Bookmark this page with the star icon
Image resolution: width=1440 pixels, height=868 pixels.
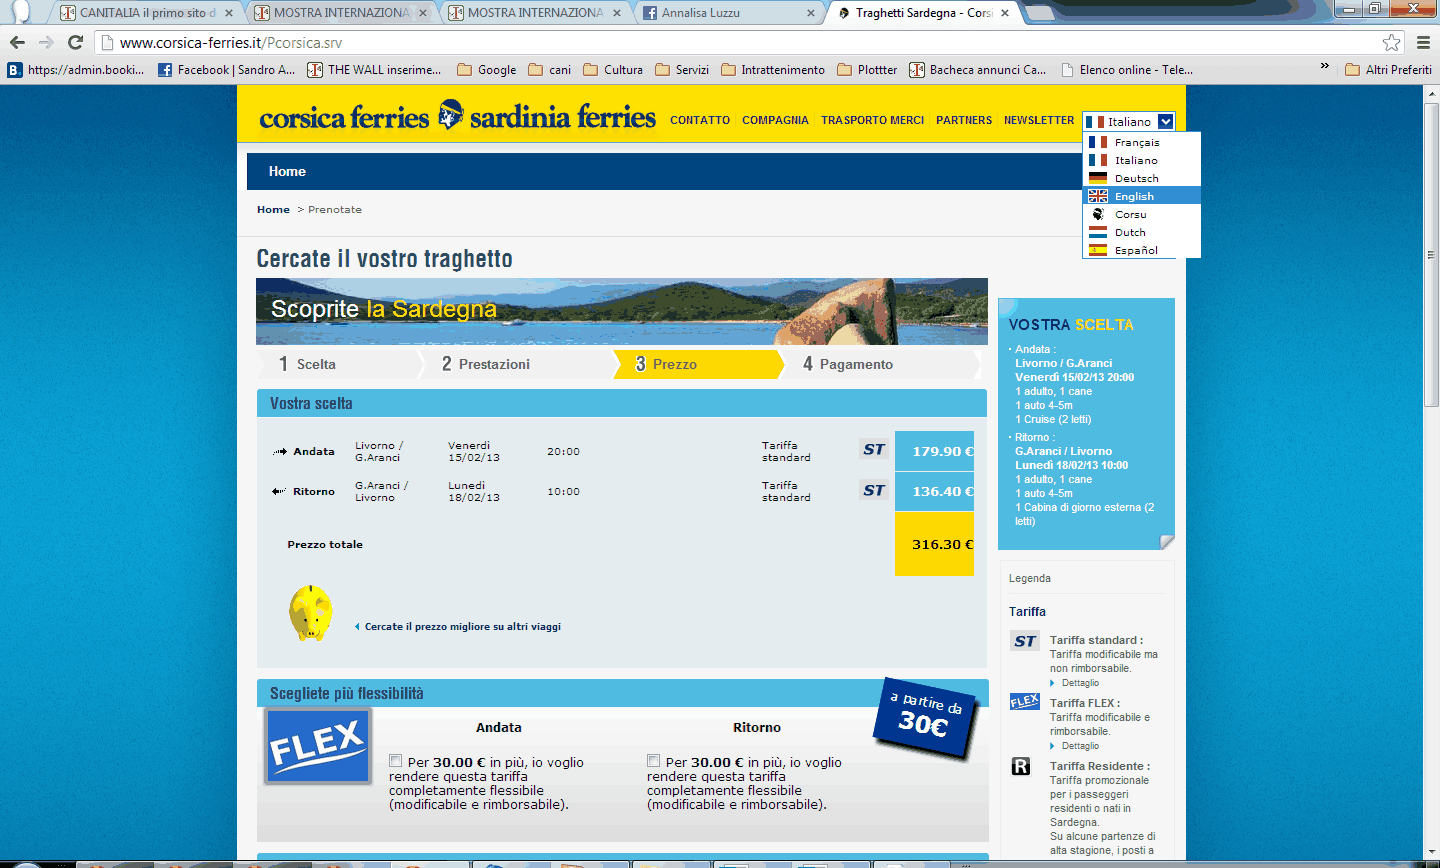(x=1391, y=42)
